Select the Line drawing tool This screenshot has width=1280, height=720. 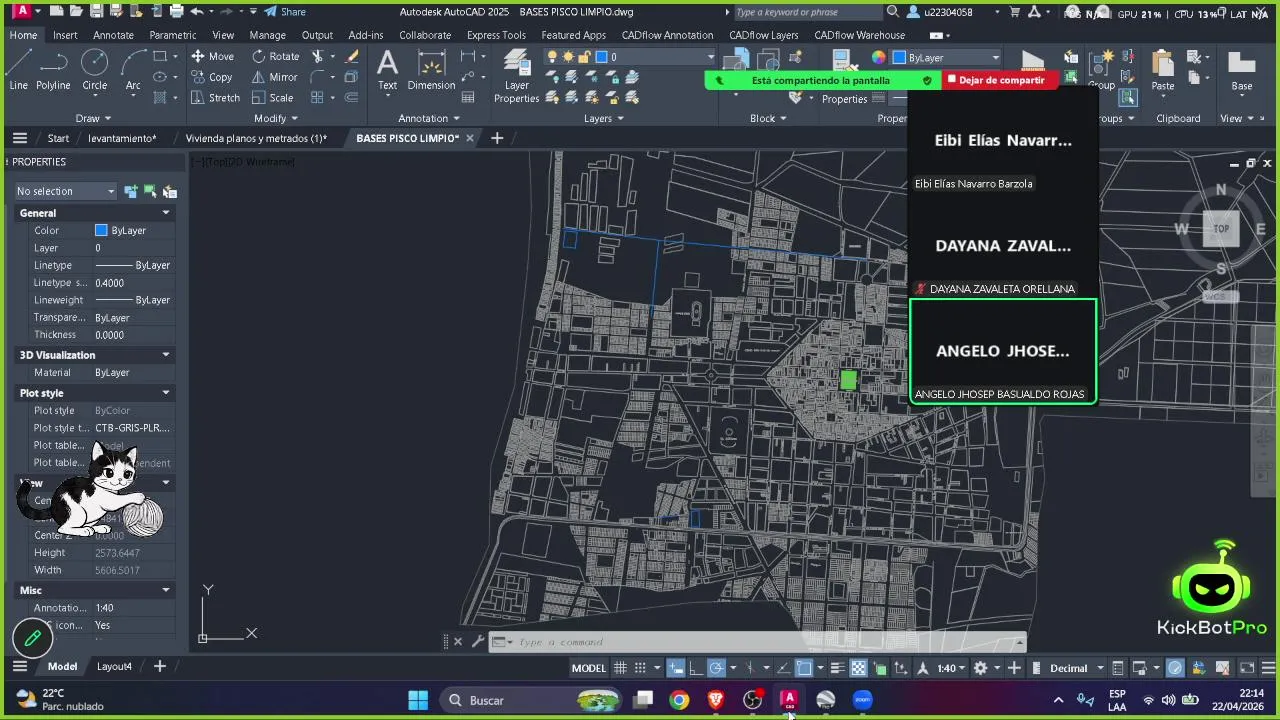pyautogui.click(x=18, y=70)
